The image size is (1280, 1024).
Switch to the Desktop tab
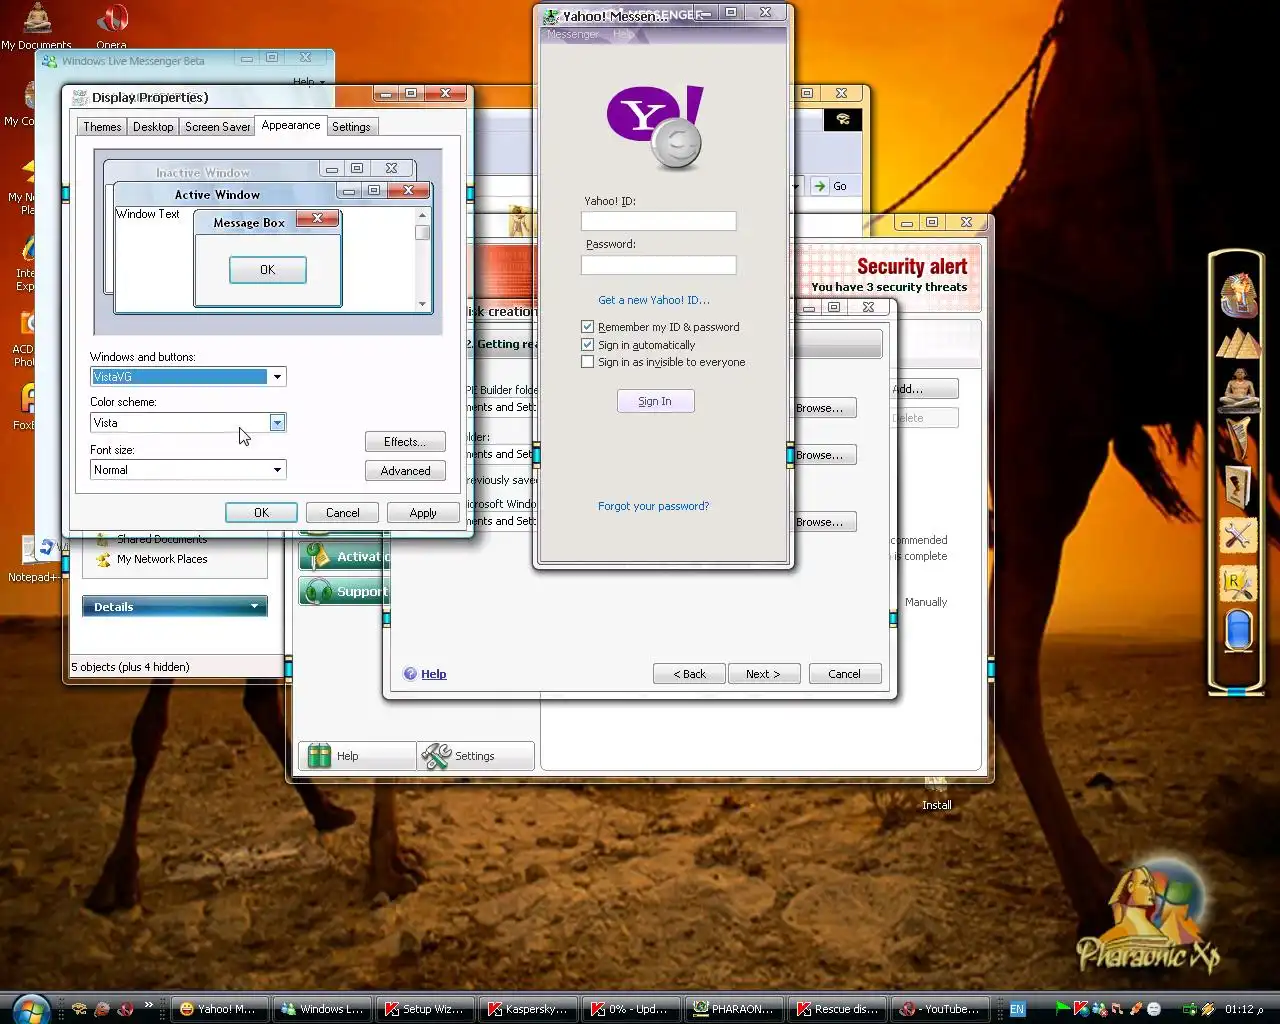pos(153,127)
